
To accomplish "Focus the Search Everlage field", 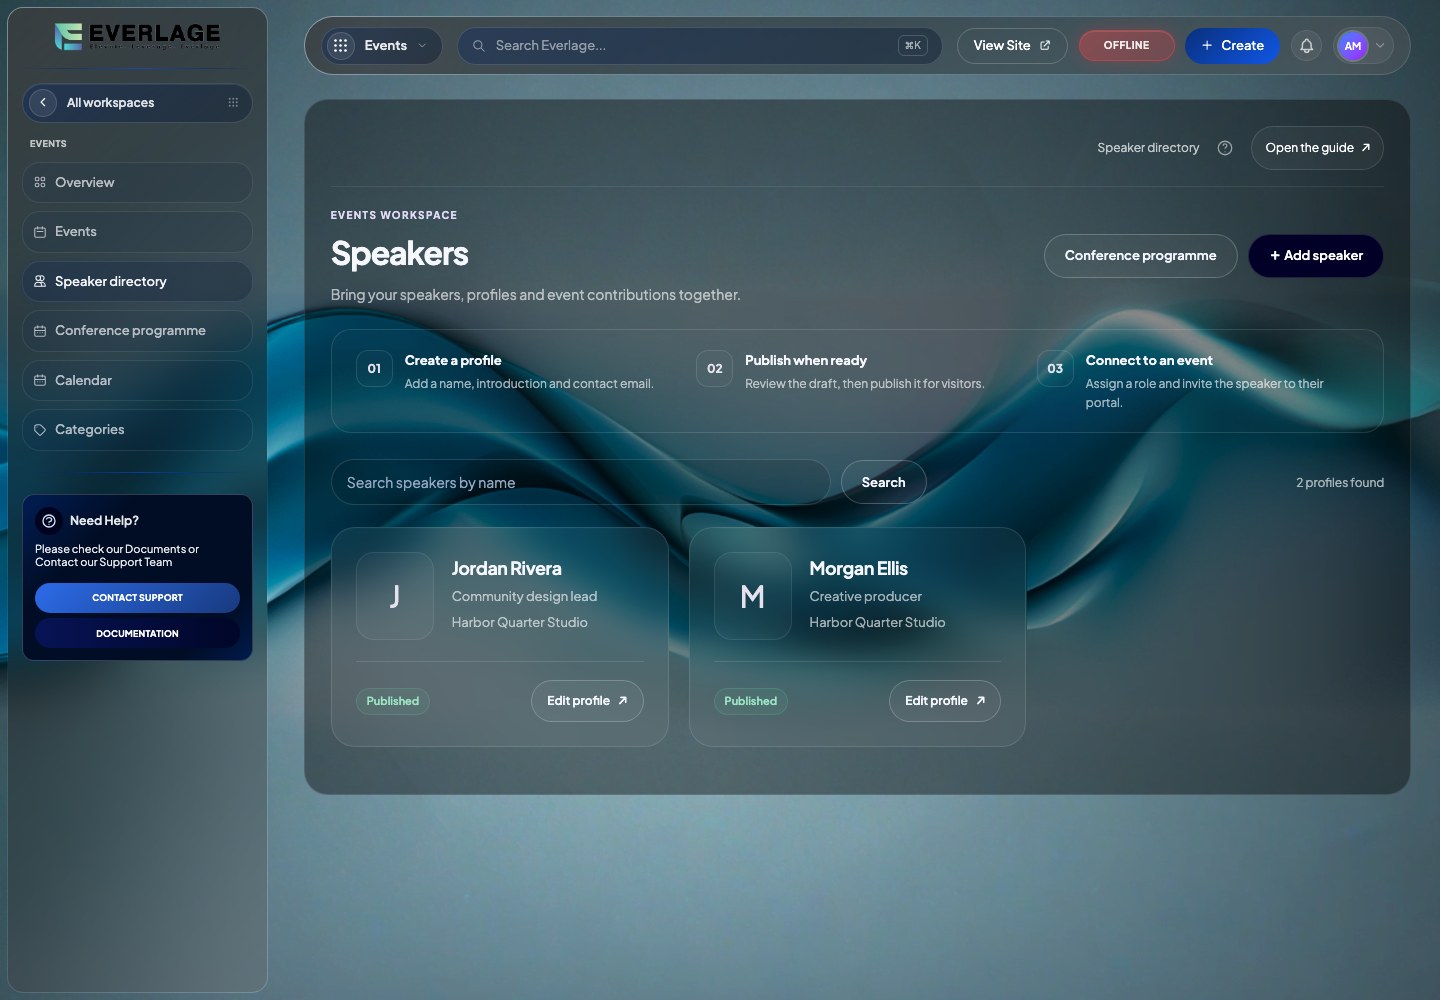I will click(700, 45).
